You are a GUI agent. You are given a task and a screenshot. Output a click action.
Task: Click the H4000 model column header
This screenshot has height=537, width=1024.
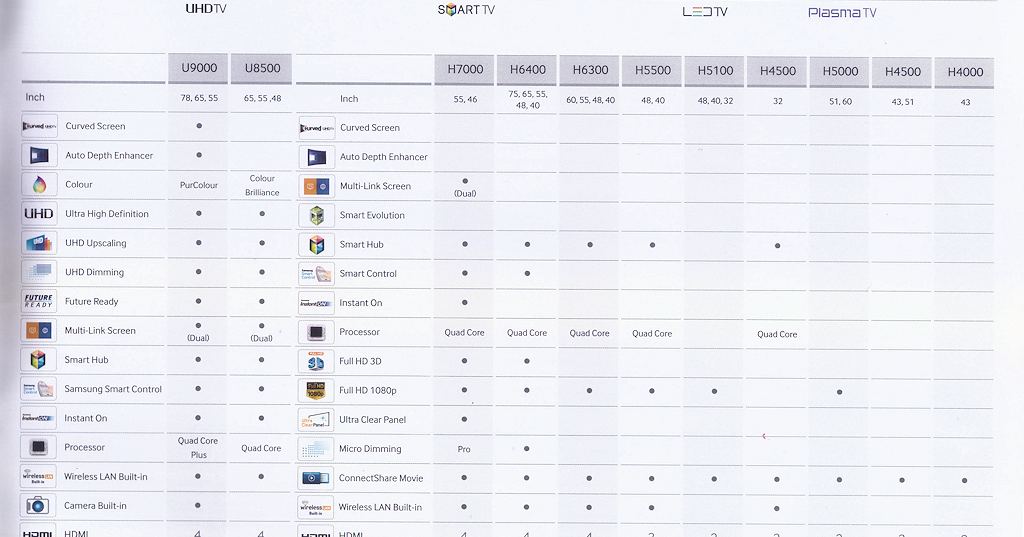pos(965,72)
